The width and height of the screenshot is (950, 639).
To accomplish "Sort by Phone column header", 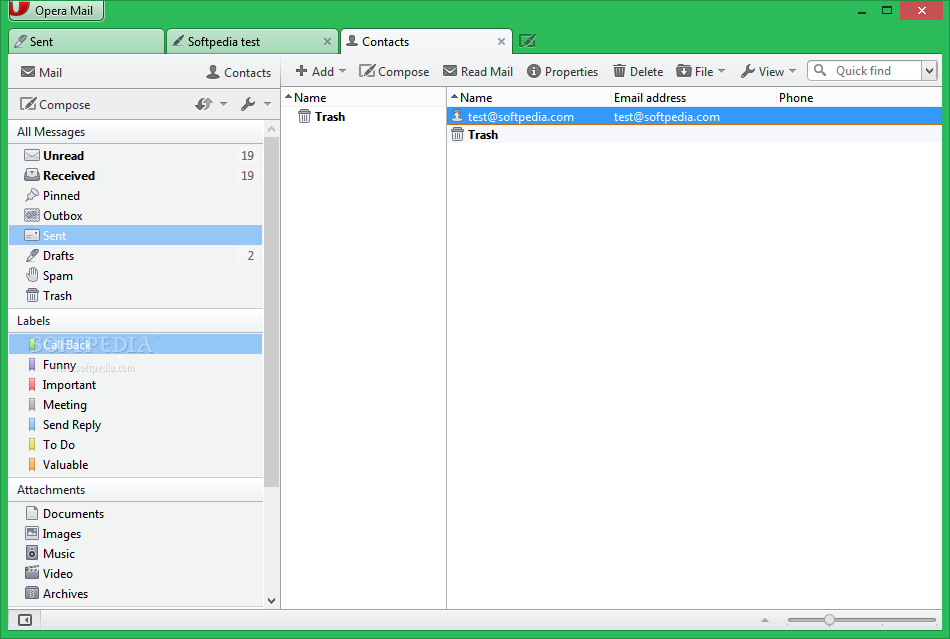I will 859,98.
